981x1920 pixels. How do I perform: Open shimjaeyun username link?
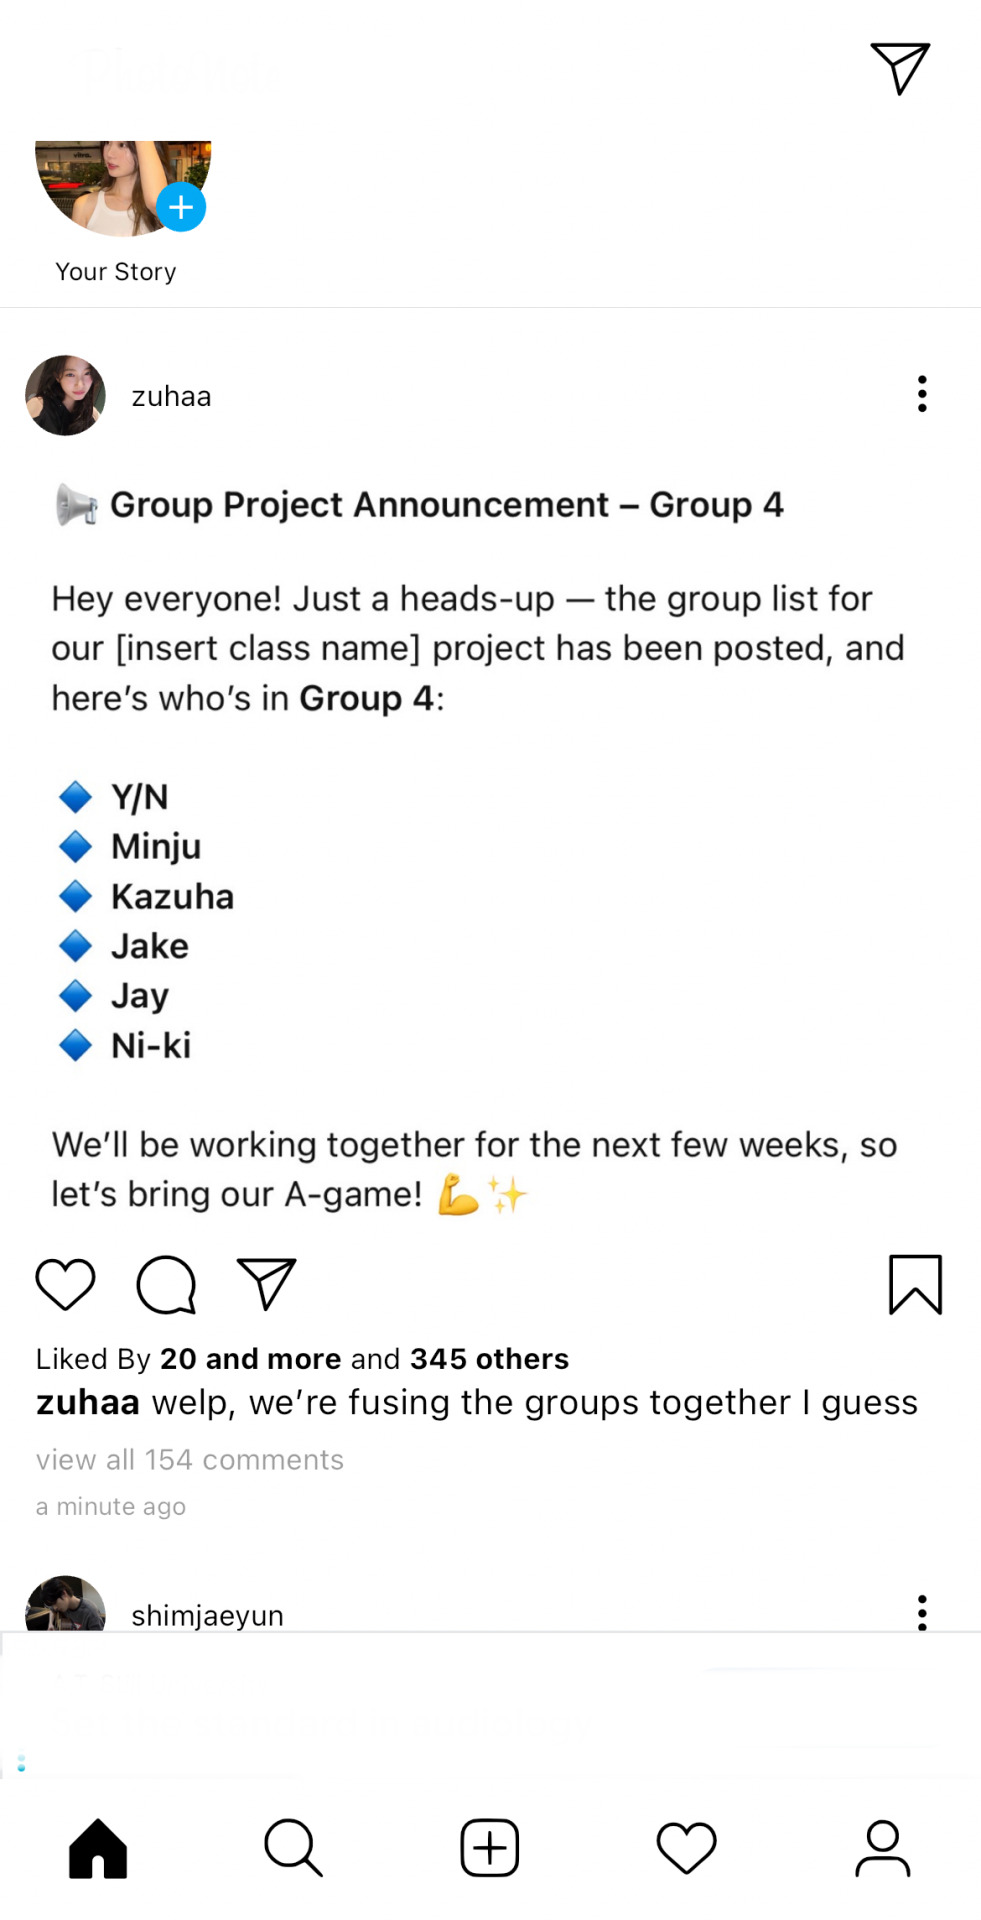coord(207,1615)
